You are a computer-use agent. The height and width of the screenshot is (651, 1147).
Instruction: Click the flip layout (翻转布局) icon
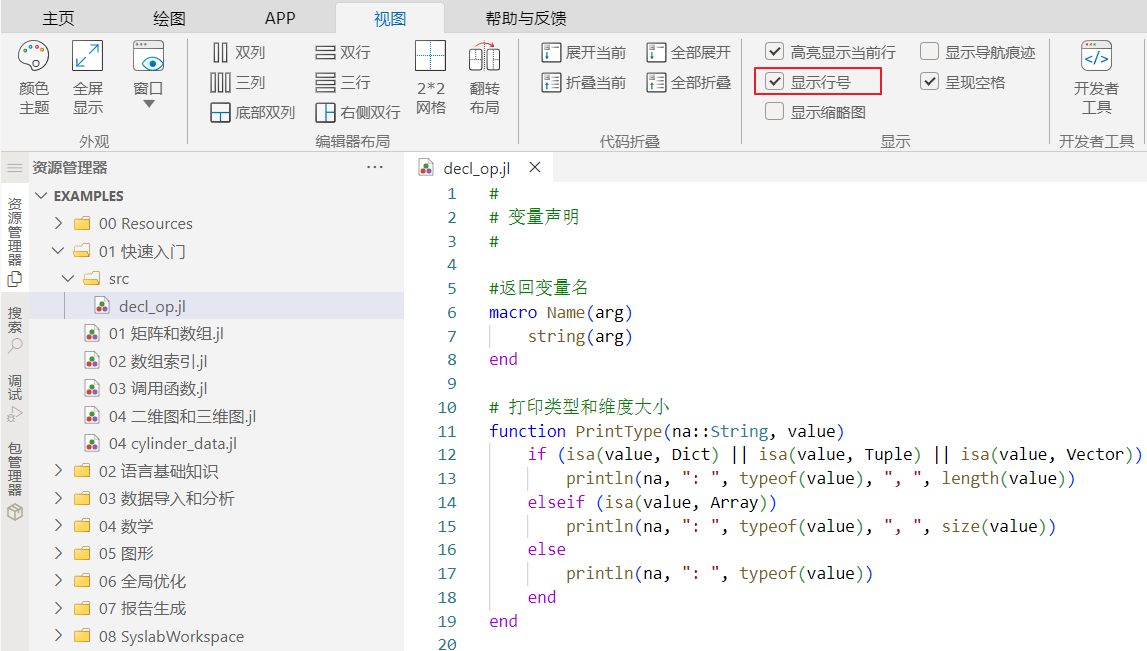(484, 76)
